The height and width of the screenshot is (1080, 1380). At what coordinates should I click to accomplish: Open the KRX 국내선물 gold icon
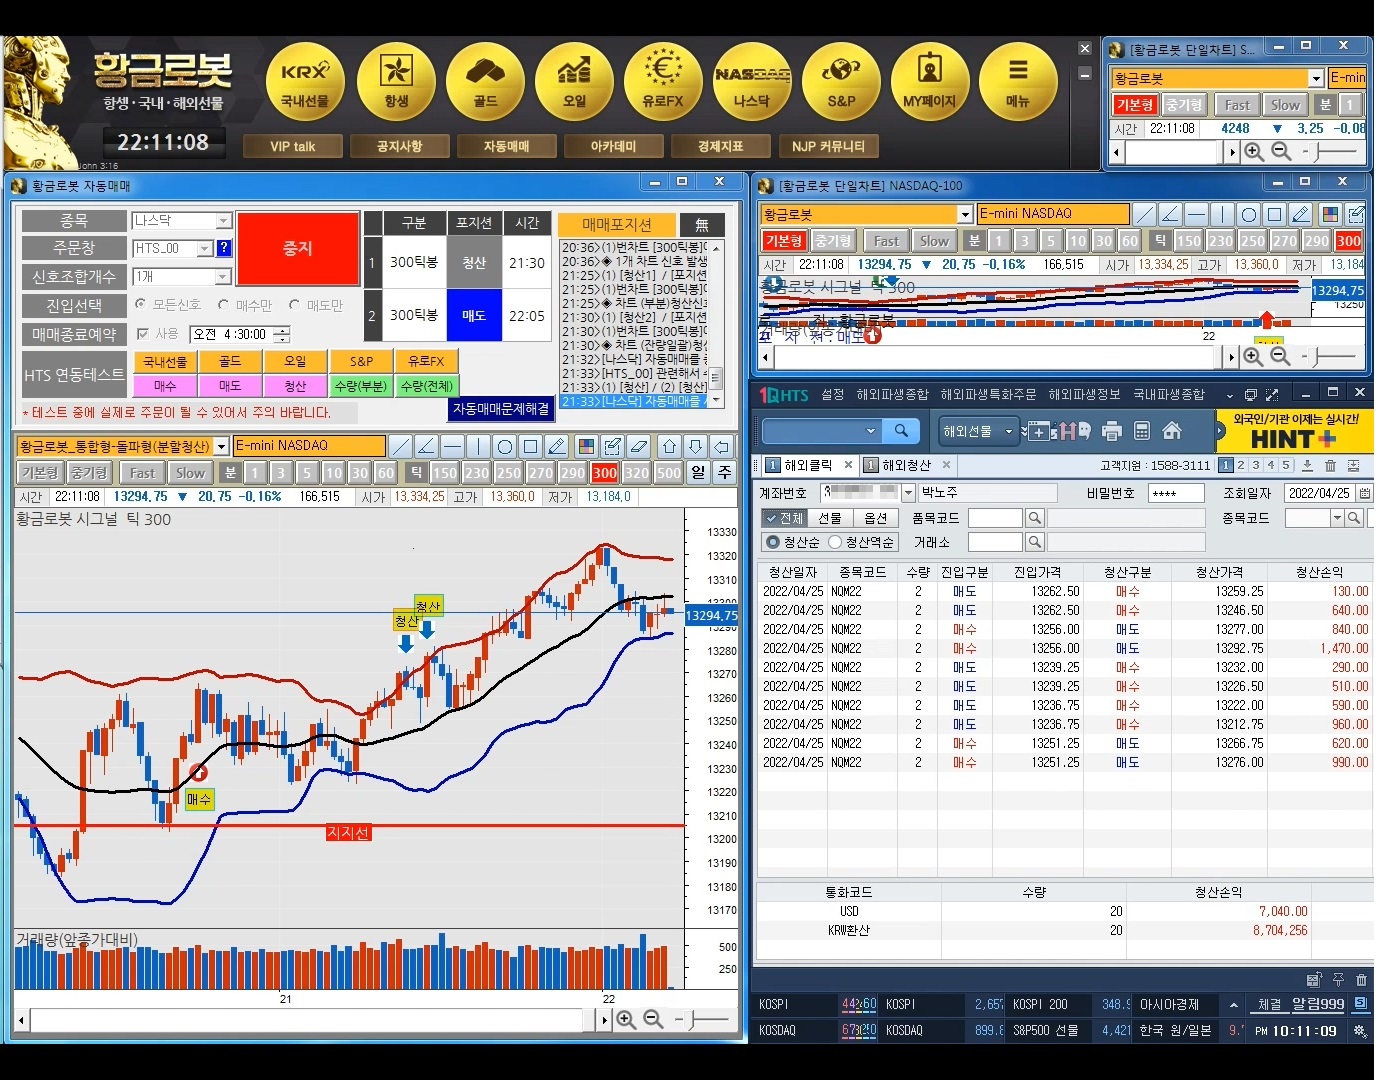pyautogui.click(x=305, y=81)
